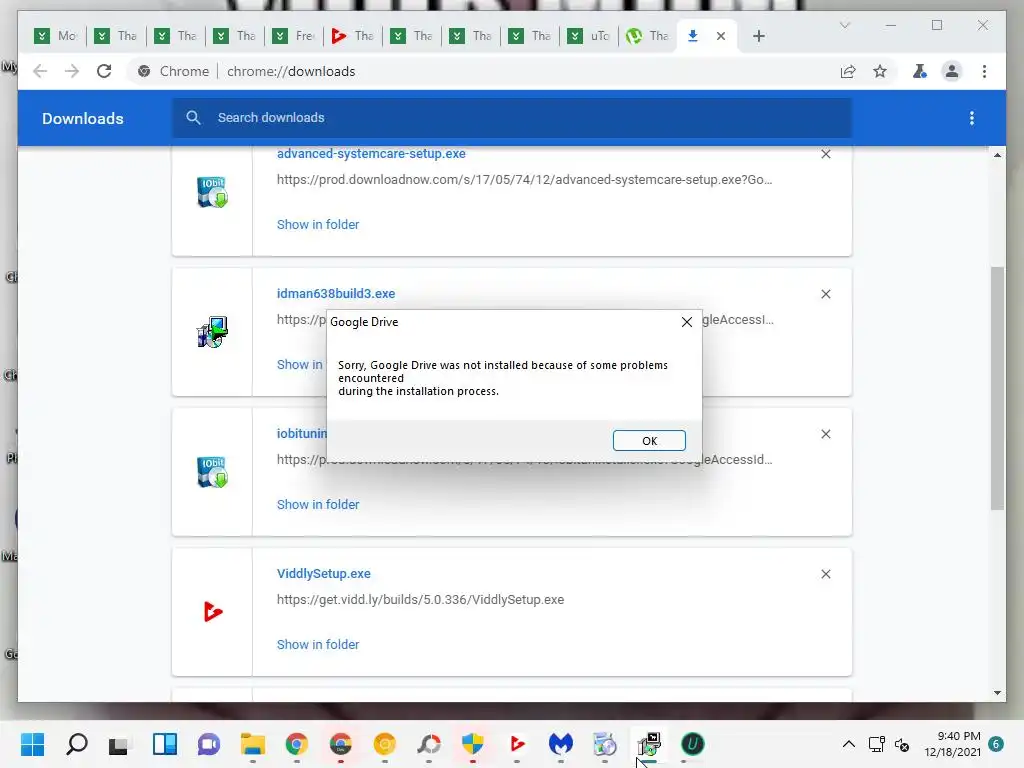Switch to the first 'Mo' tab
The image size is (1024, 768).
[x=57, y=36]
